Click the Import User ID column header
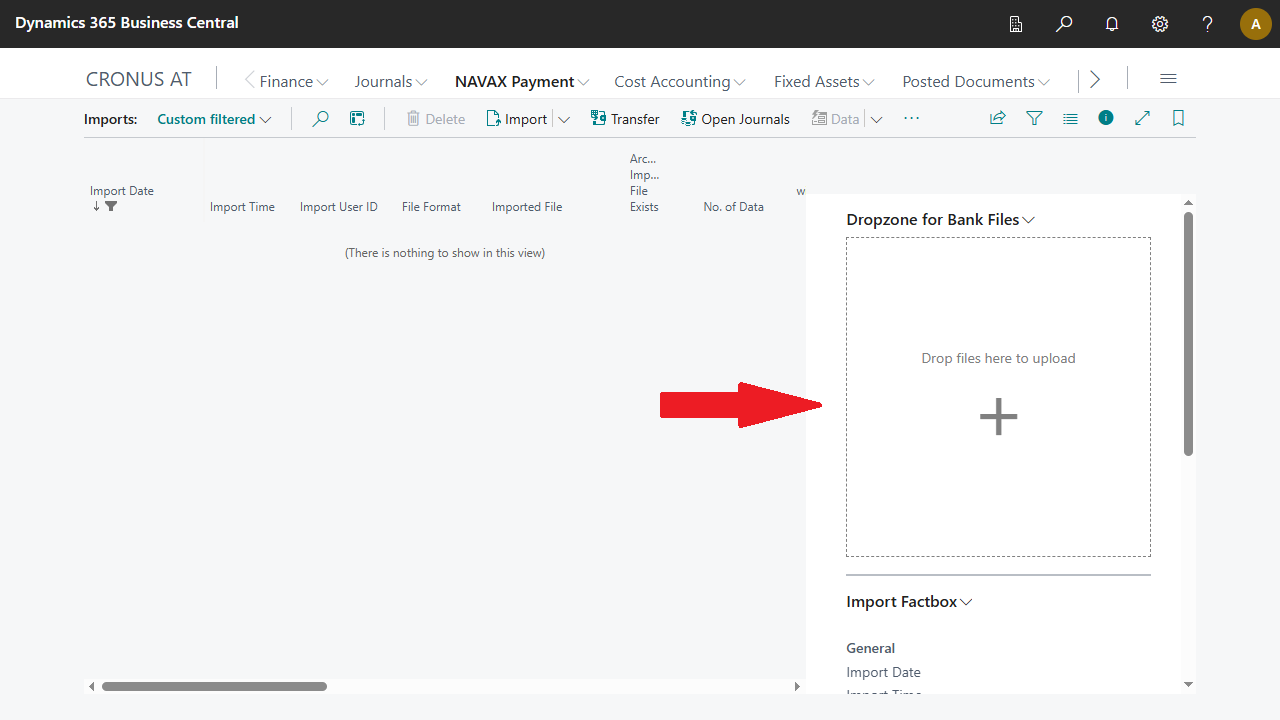The image size is (1280, 720). pyautogui.click(x=339, y=207)
